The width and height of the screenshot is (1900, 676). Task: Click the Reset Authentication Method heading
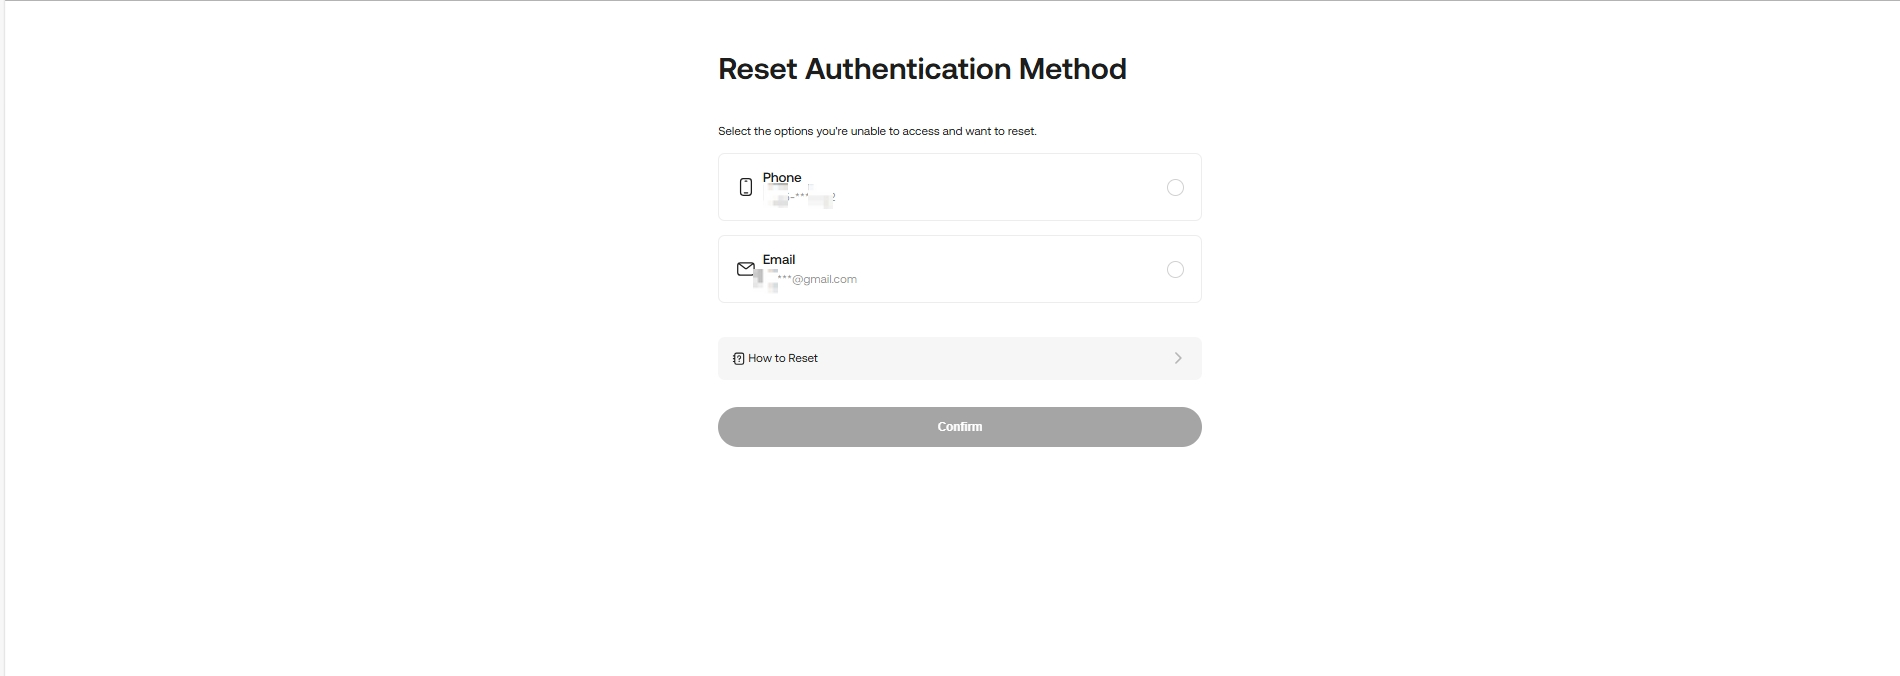[922, 69]
